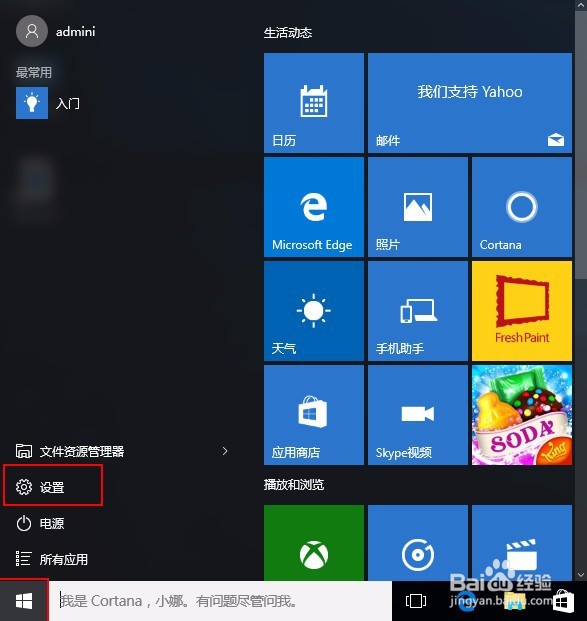Open the 日历 calendar tile
This screenshot has height=621, width=587.
point(314,103)
